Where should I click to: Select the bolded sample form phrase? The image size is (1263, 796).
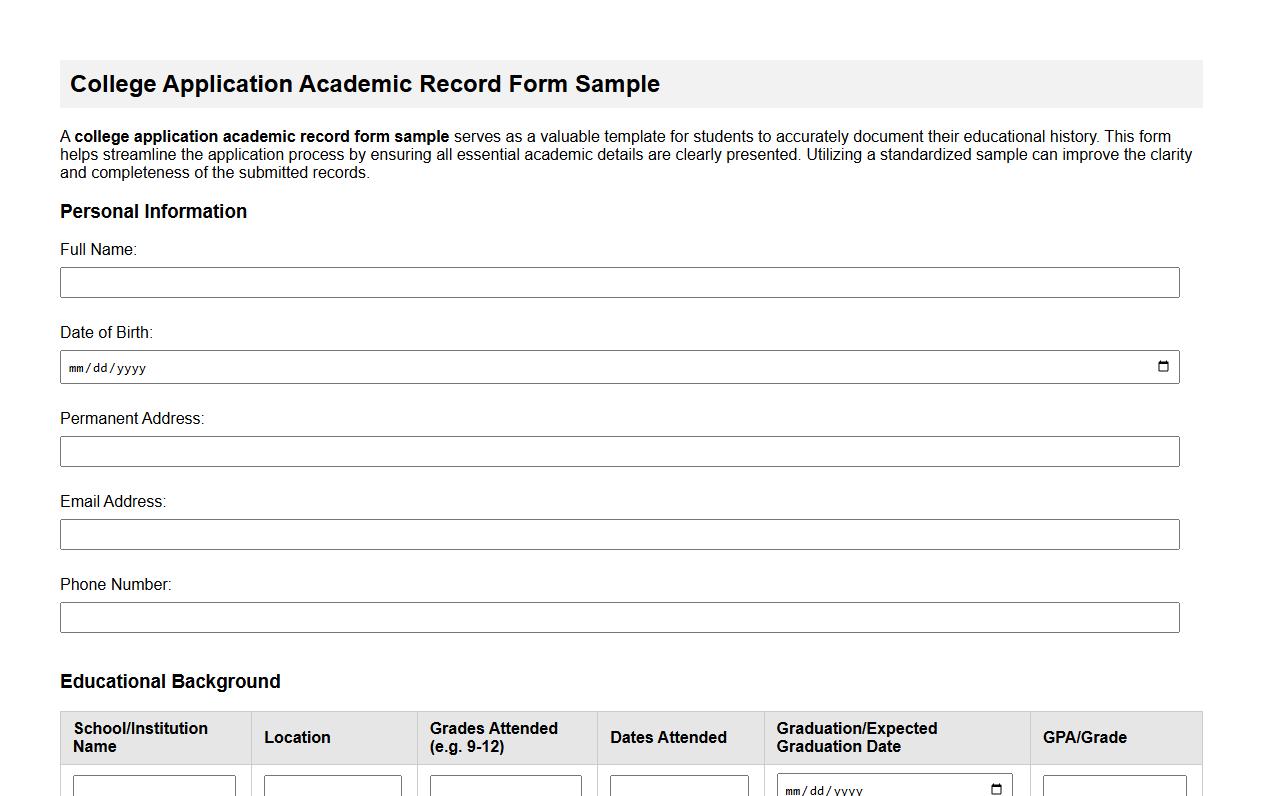(262, 136)
